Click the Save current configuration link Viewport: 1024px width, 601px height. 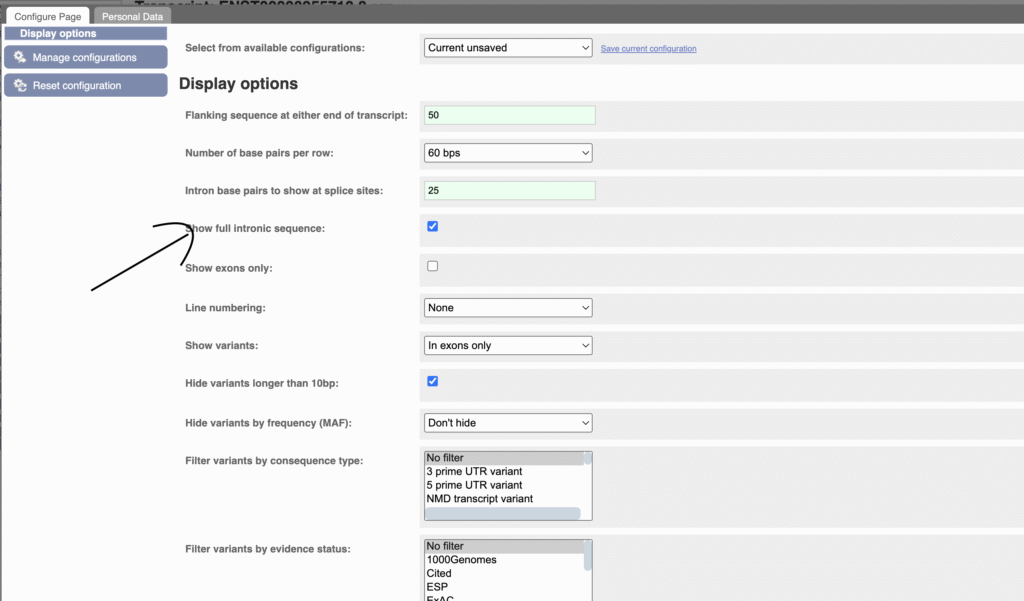click(648, 48)
